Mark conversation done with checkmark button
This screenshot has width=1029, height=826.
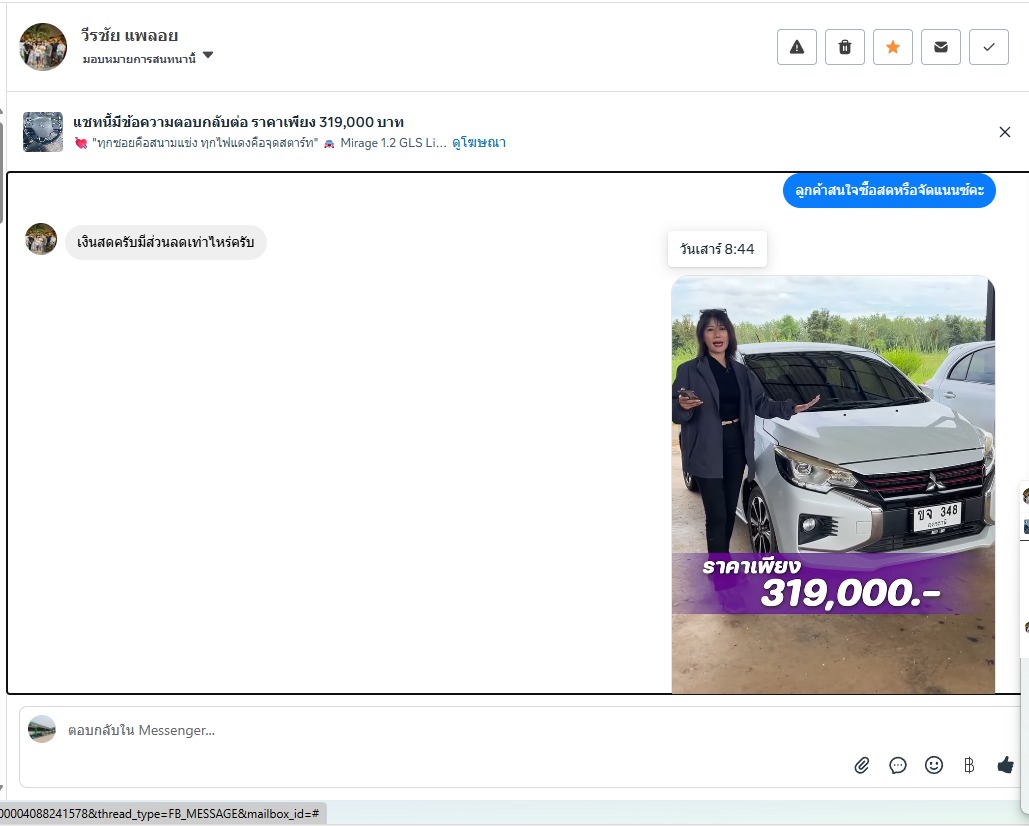click(x=989, y=47)
